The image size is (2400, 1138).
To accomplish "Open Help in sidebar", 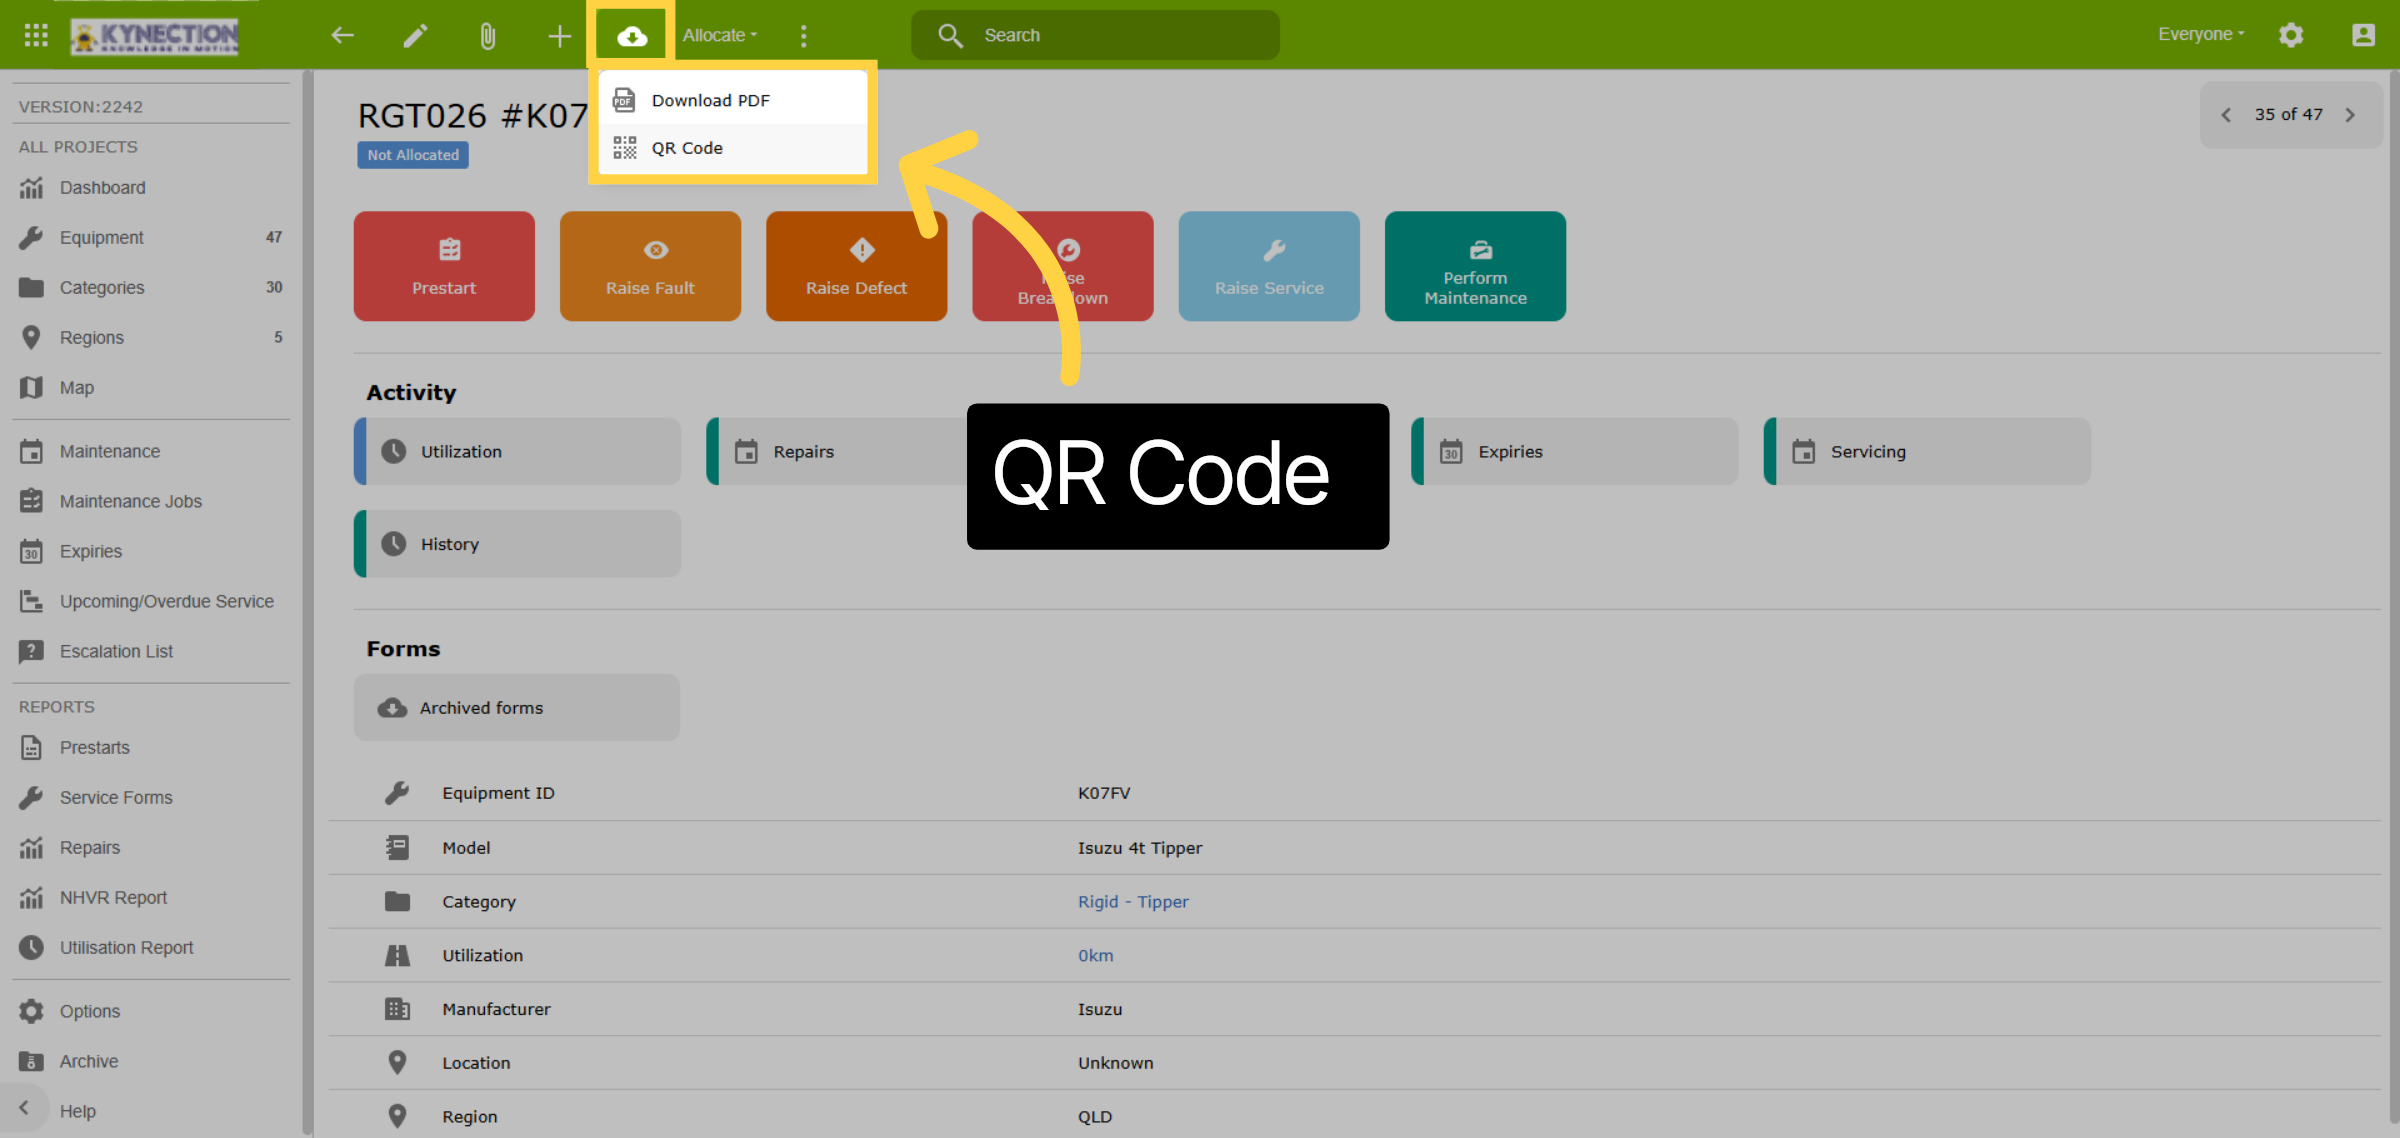I will 78,1111.
